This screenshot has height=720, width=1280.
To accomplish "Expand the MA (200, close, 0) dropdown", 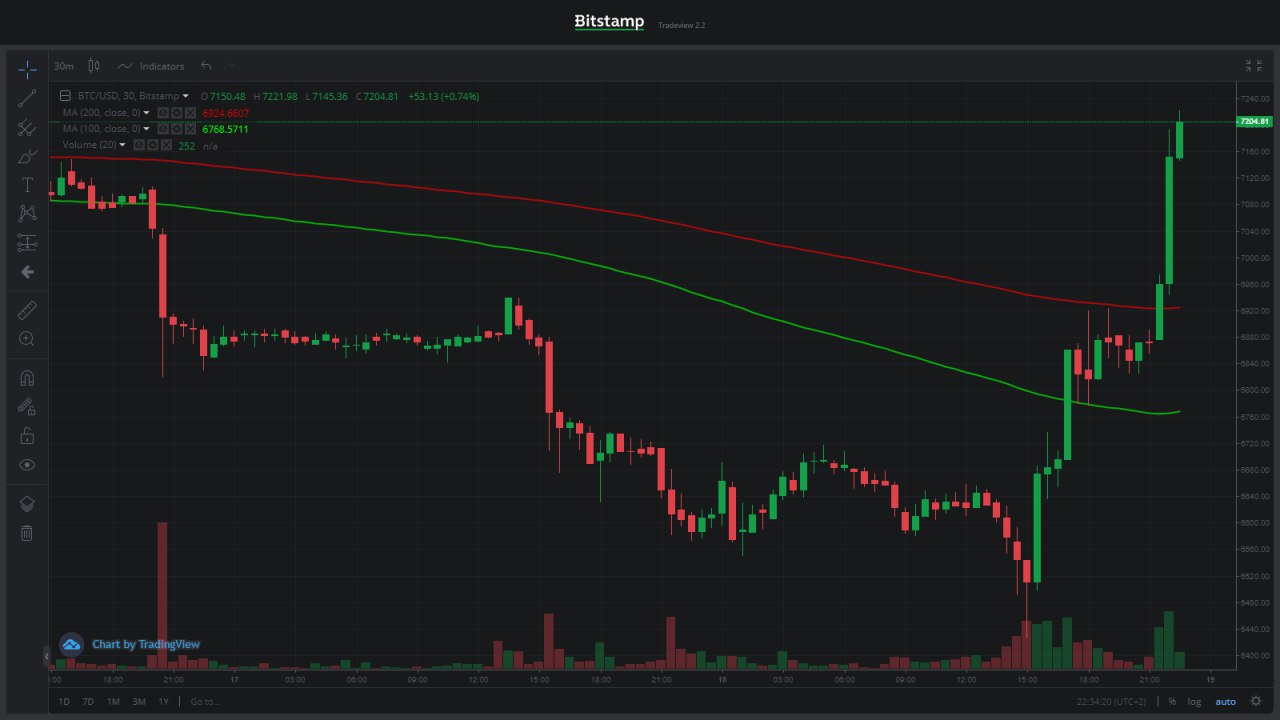I will pos(146,113).
